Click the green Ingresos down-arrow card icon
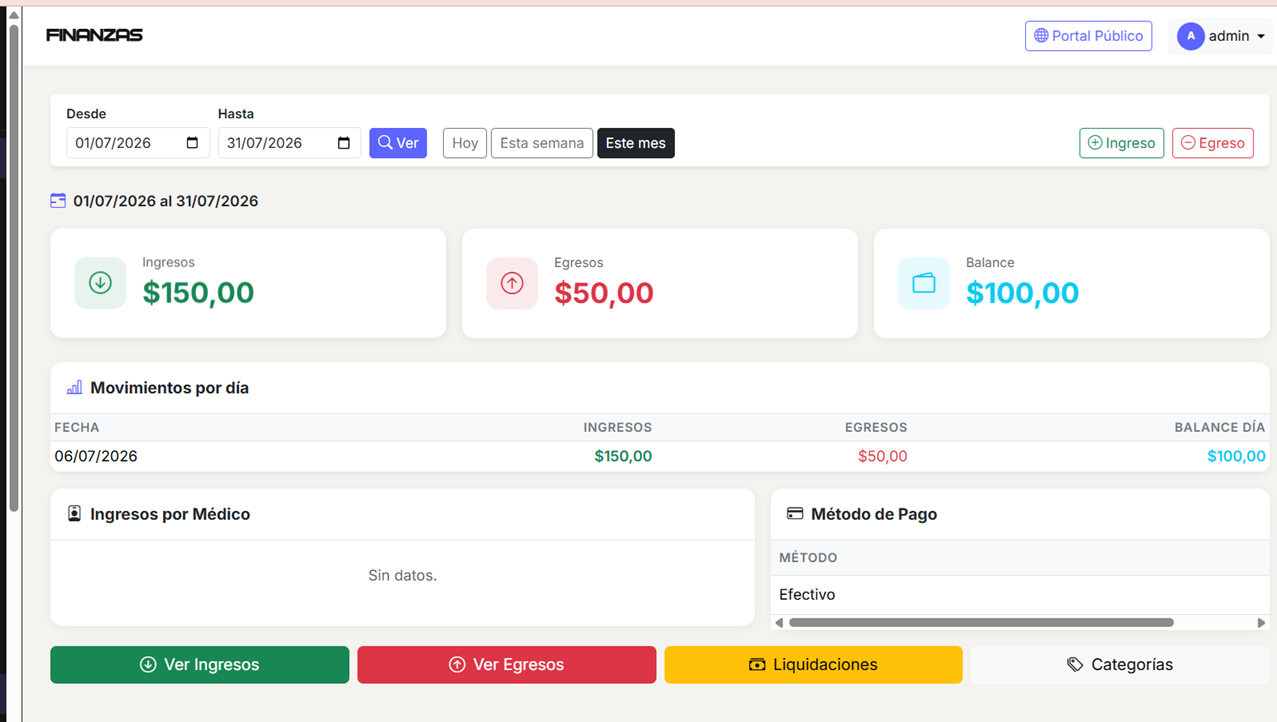Viewport: 1277px width, 722px height. [100, 283]
